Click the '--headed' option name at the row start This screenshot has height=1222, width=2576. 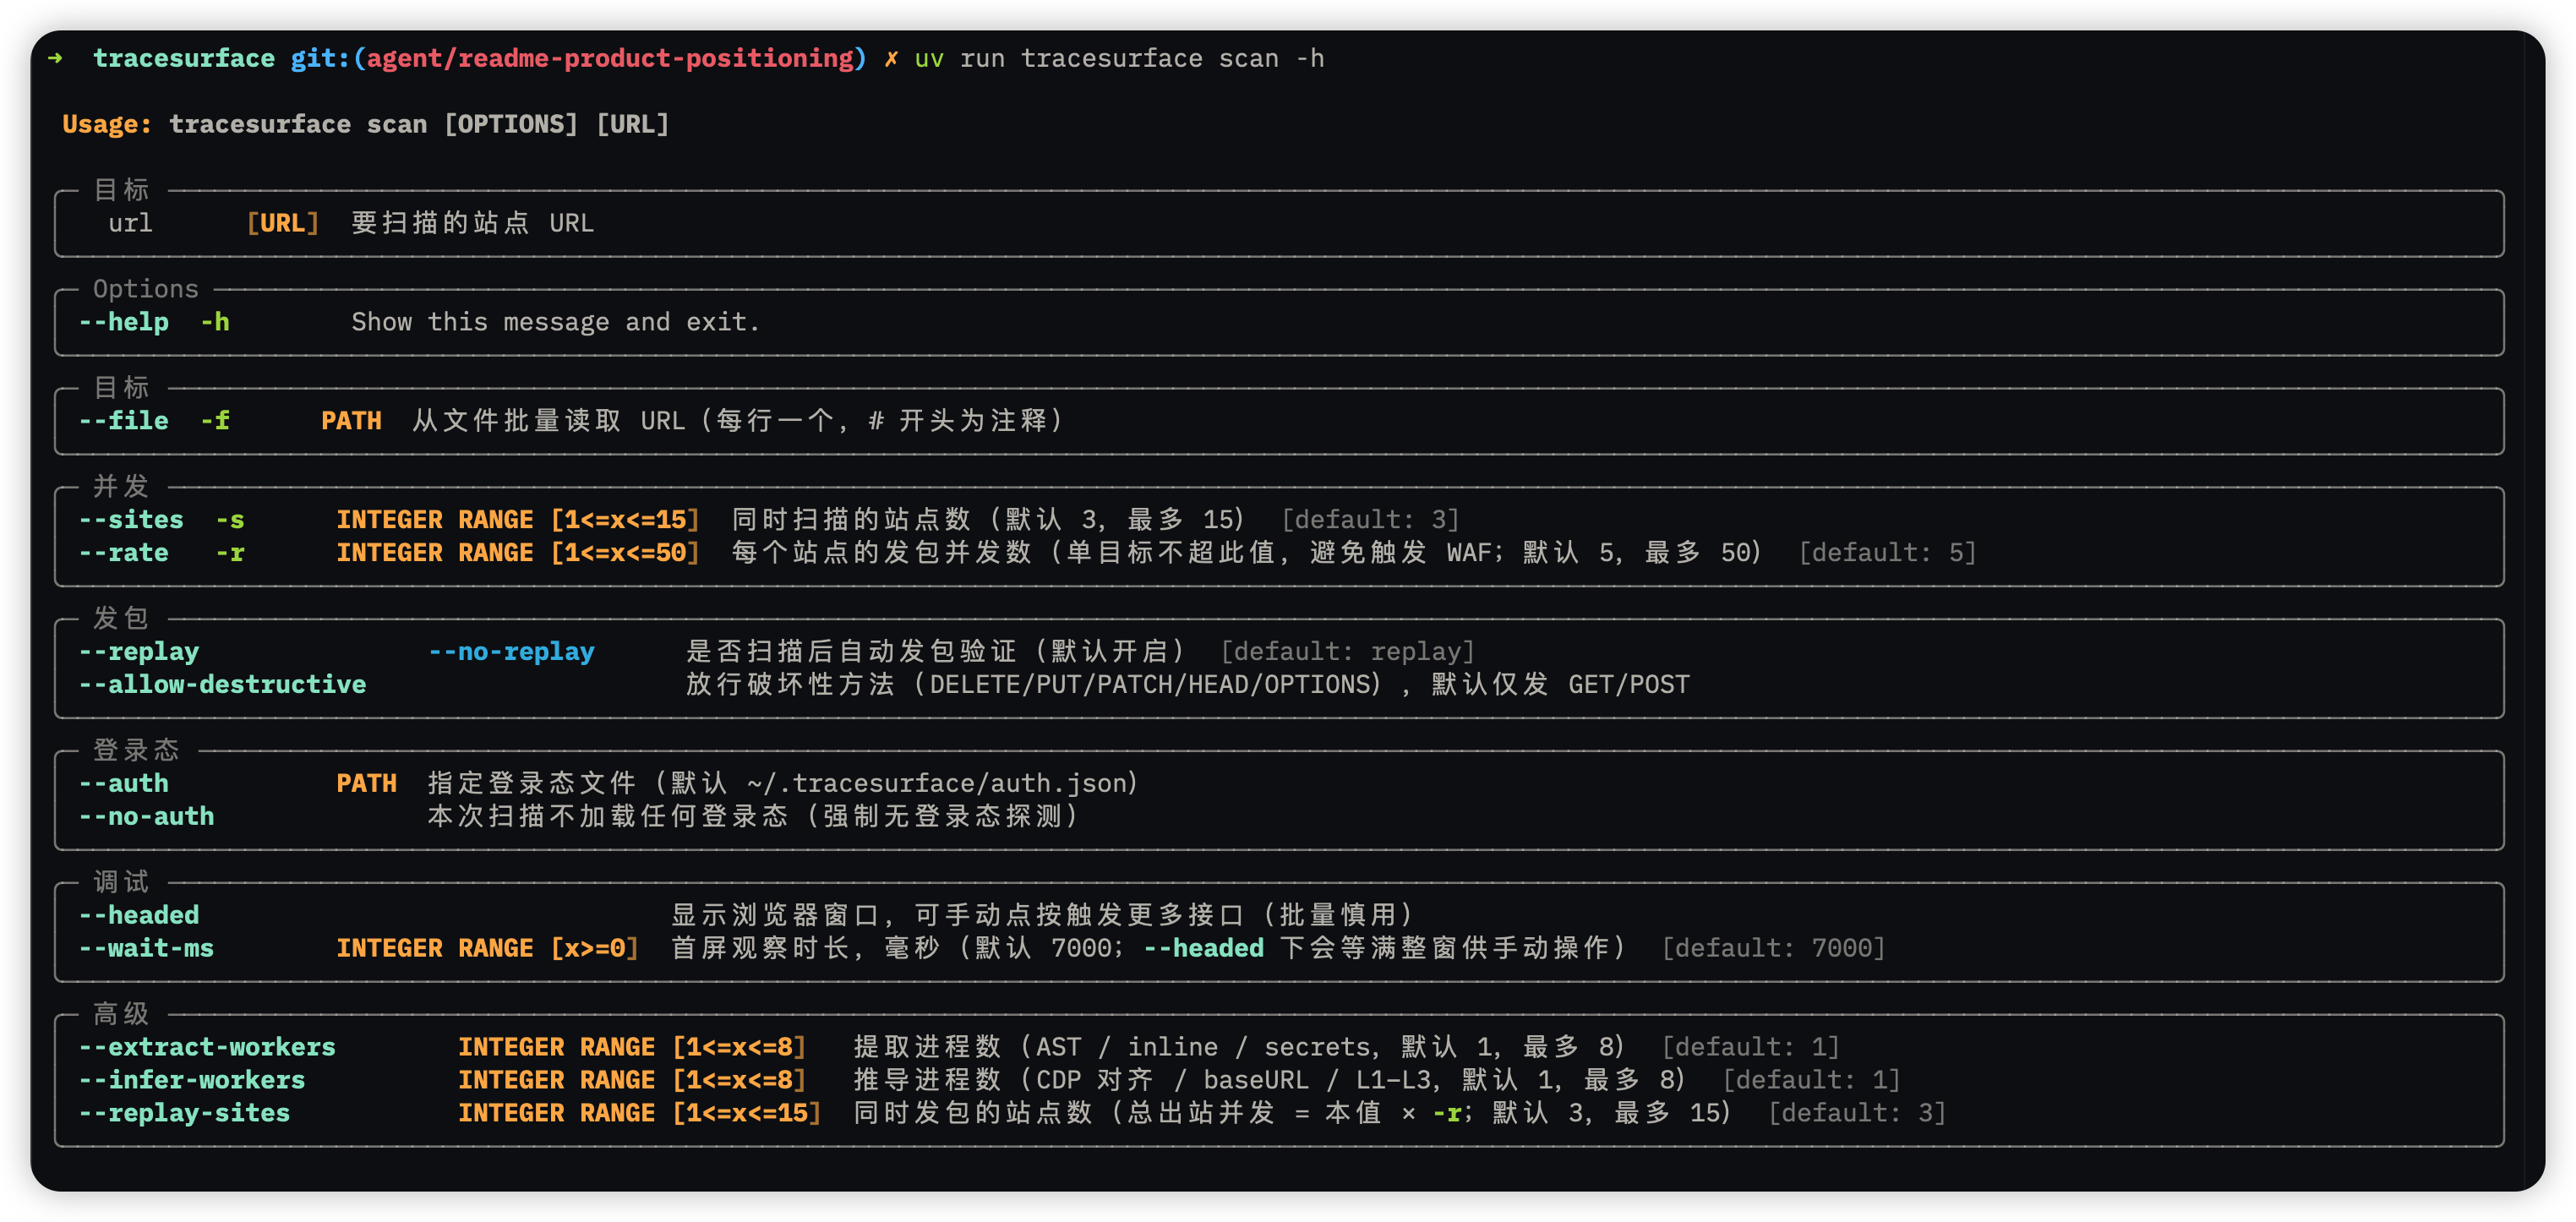point(139,916)
